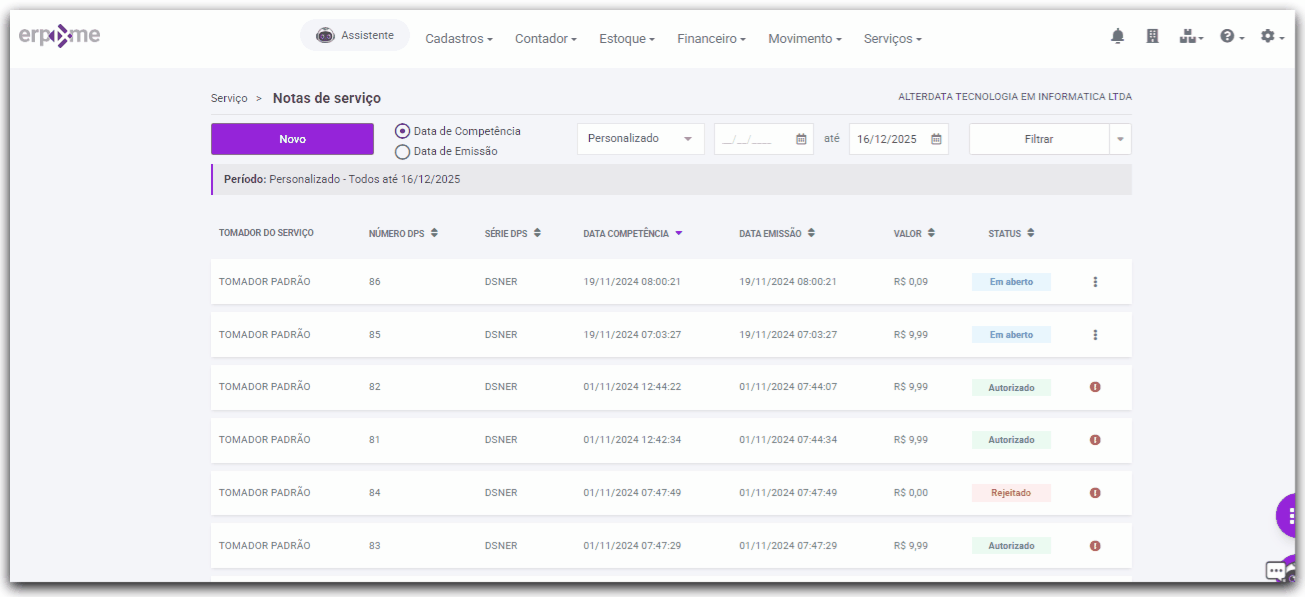Click the start date input field
1305x597 pixels.
click(x=752, y=139)
